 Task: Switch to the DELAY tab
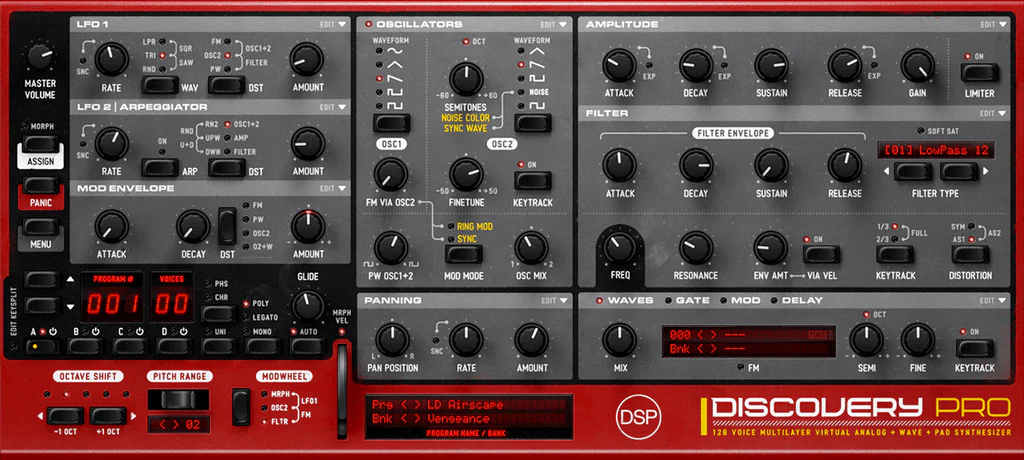point(797,301)
